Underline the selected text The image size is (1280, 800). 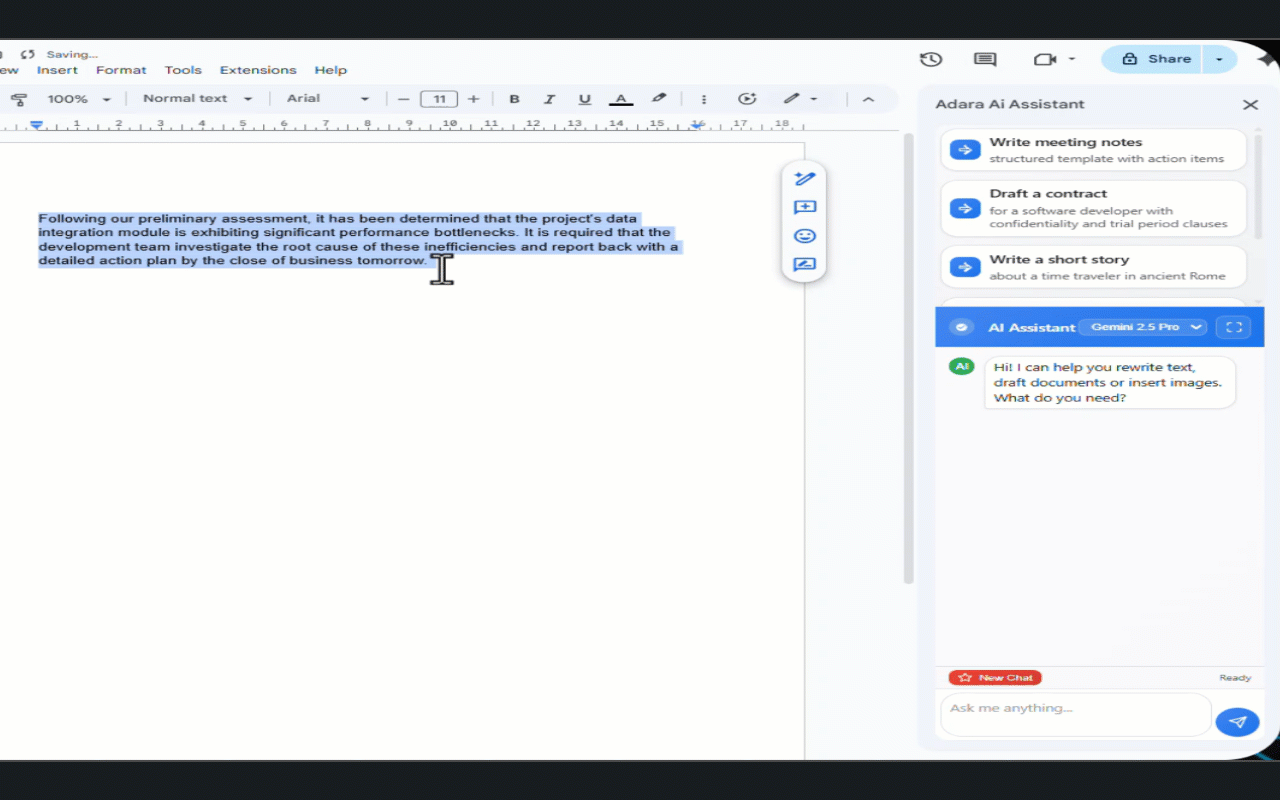(584, 98)
